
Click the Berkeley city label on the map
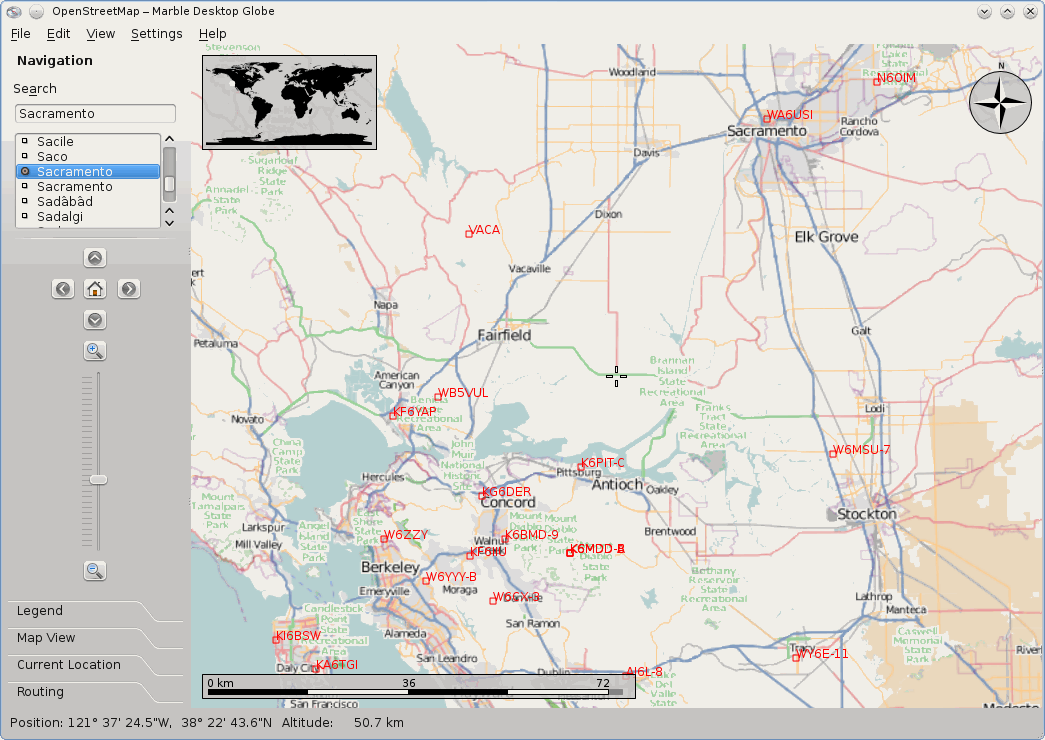click(x=391, y=567)
